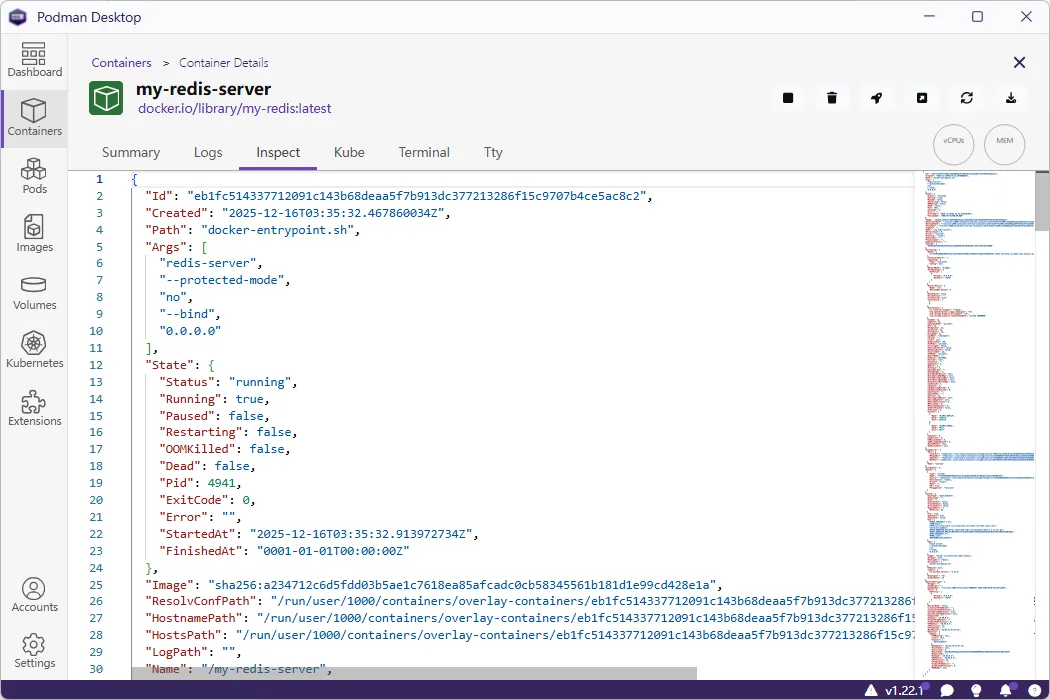This screenshot has height=700, width=1050.
Task: Switch to the Logs tab
Action: click(208, 152)
